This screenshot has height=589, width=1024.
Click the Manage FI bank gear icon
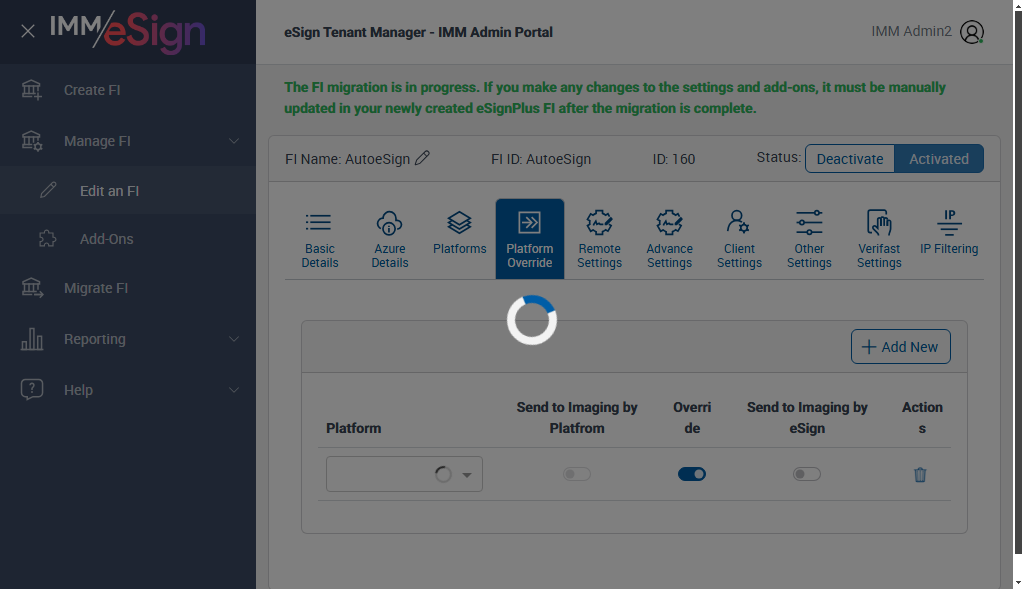coord(31,140)
